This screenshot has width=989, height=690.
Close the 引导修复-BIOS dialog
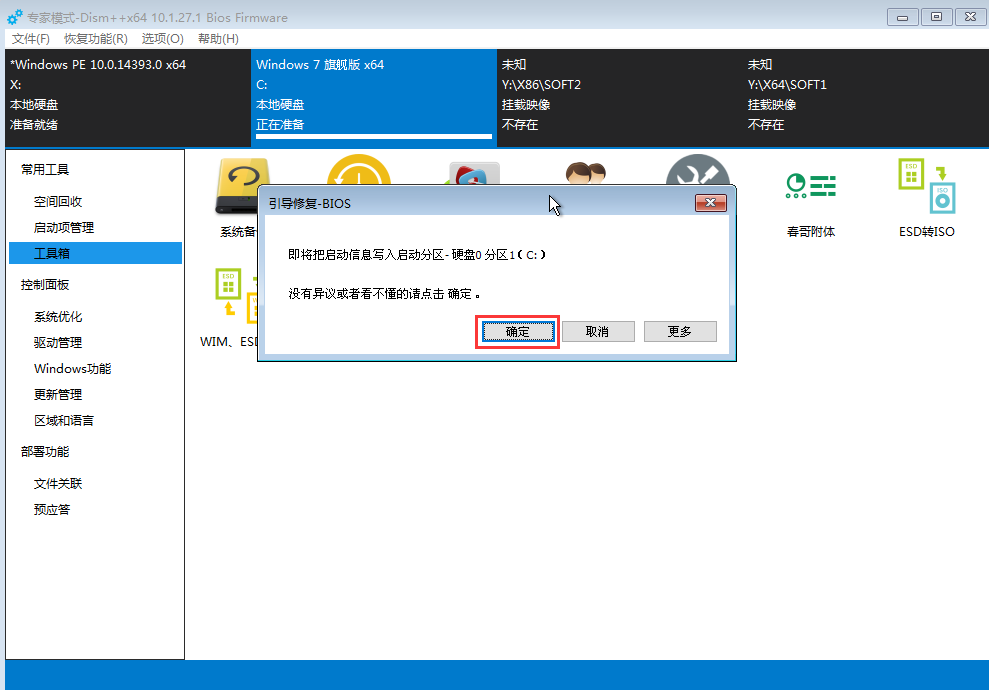[x=710, y=203]
